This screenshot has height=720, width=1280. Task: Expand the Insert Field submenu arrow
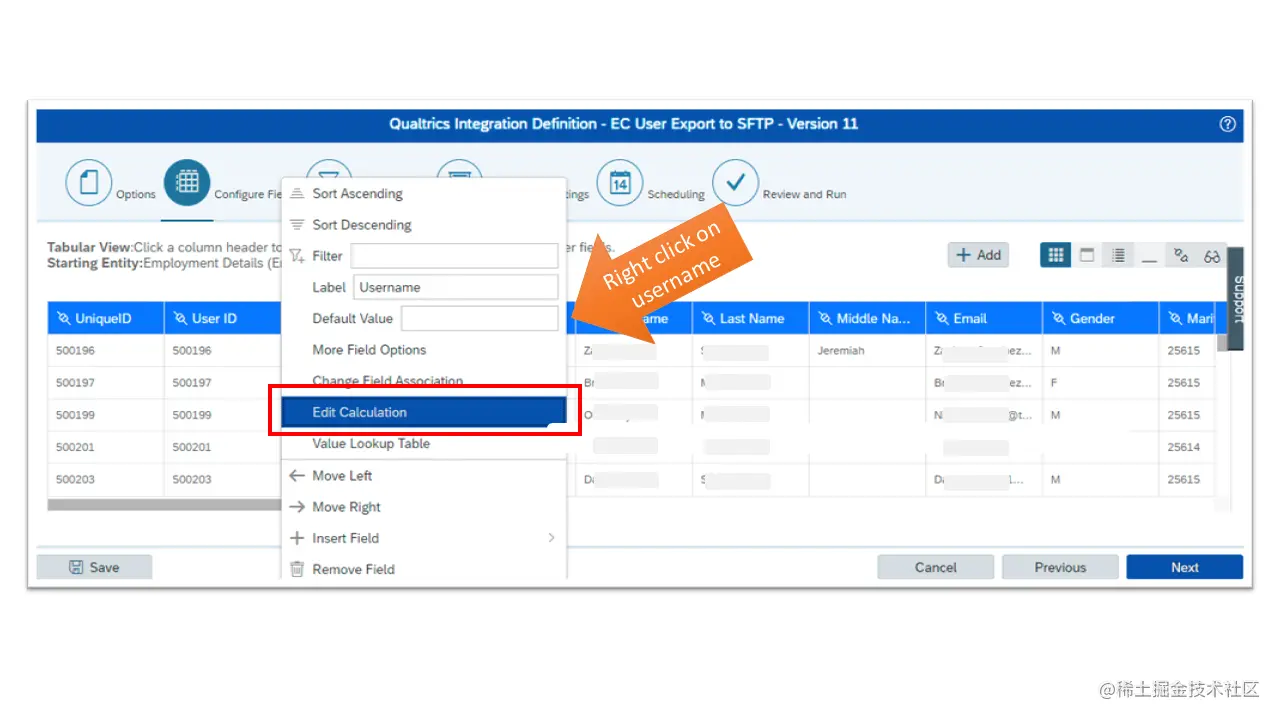(x=551, y=538)
